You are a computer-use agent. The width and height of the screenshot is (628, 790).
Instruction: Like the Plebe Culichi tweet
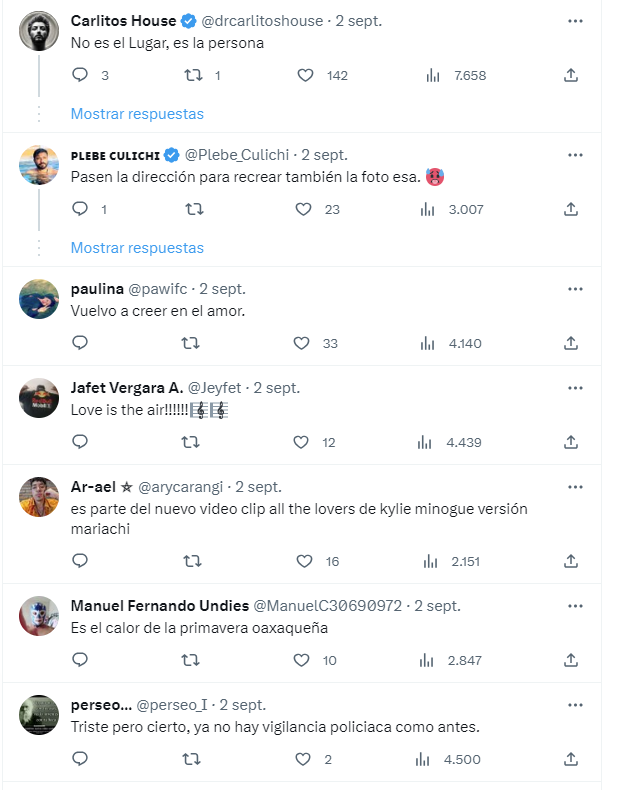point(303,209)
